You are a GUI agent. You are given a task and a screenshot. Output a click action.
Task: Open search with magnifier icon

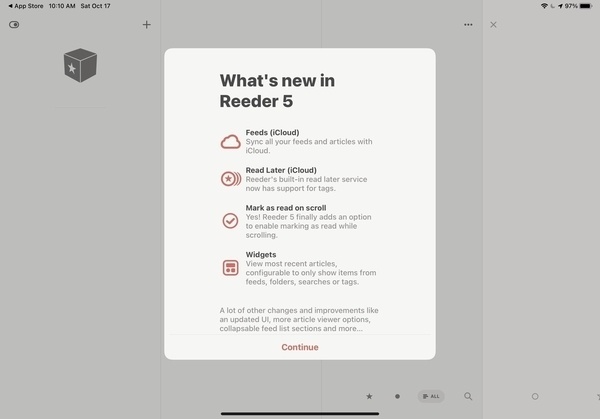click(468, 396)
